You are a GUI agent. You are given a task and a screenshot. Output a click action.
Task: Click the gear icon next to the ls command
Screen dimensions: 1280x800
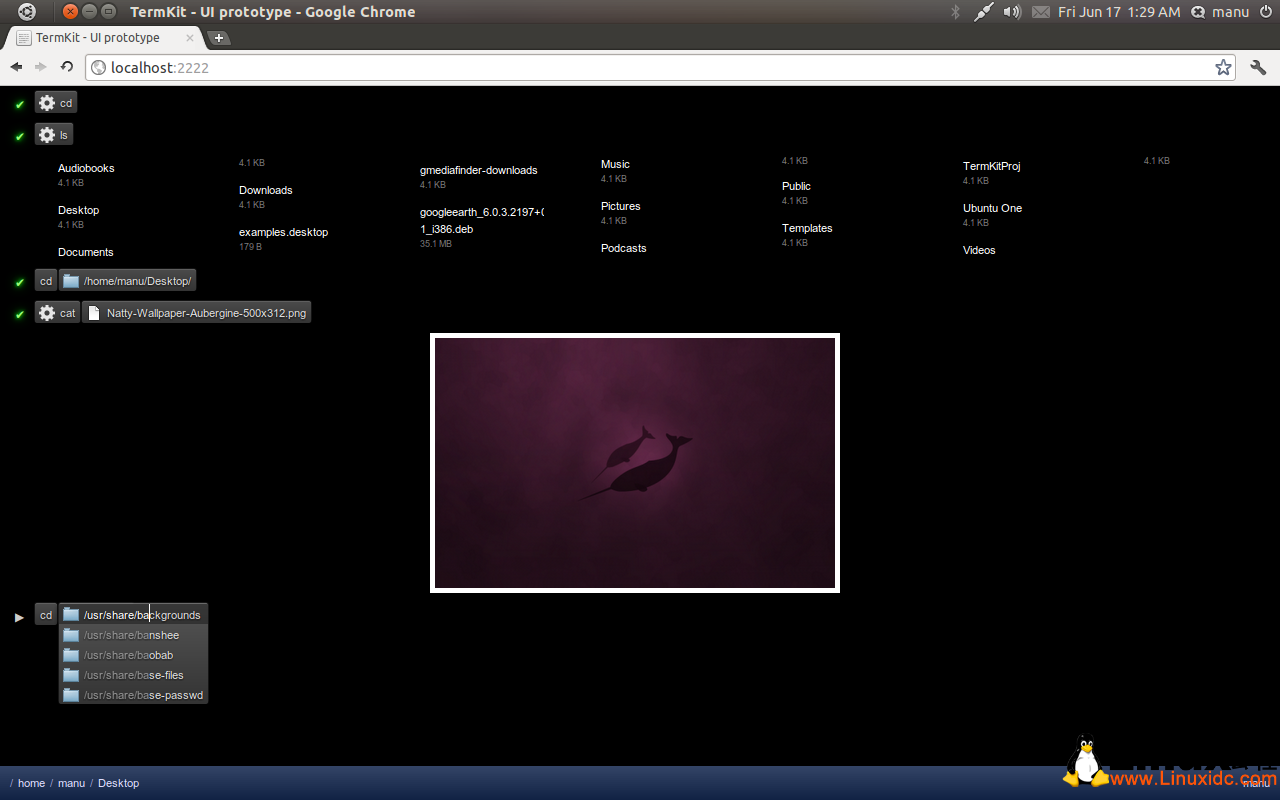point(46,134)
